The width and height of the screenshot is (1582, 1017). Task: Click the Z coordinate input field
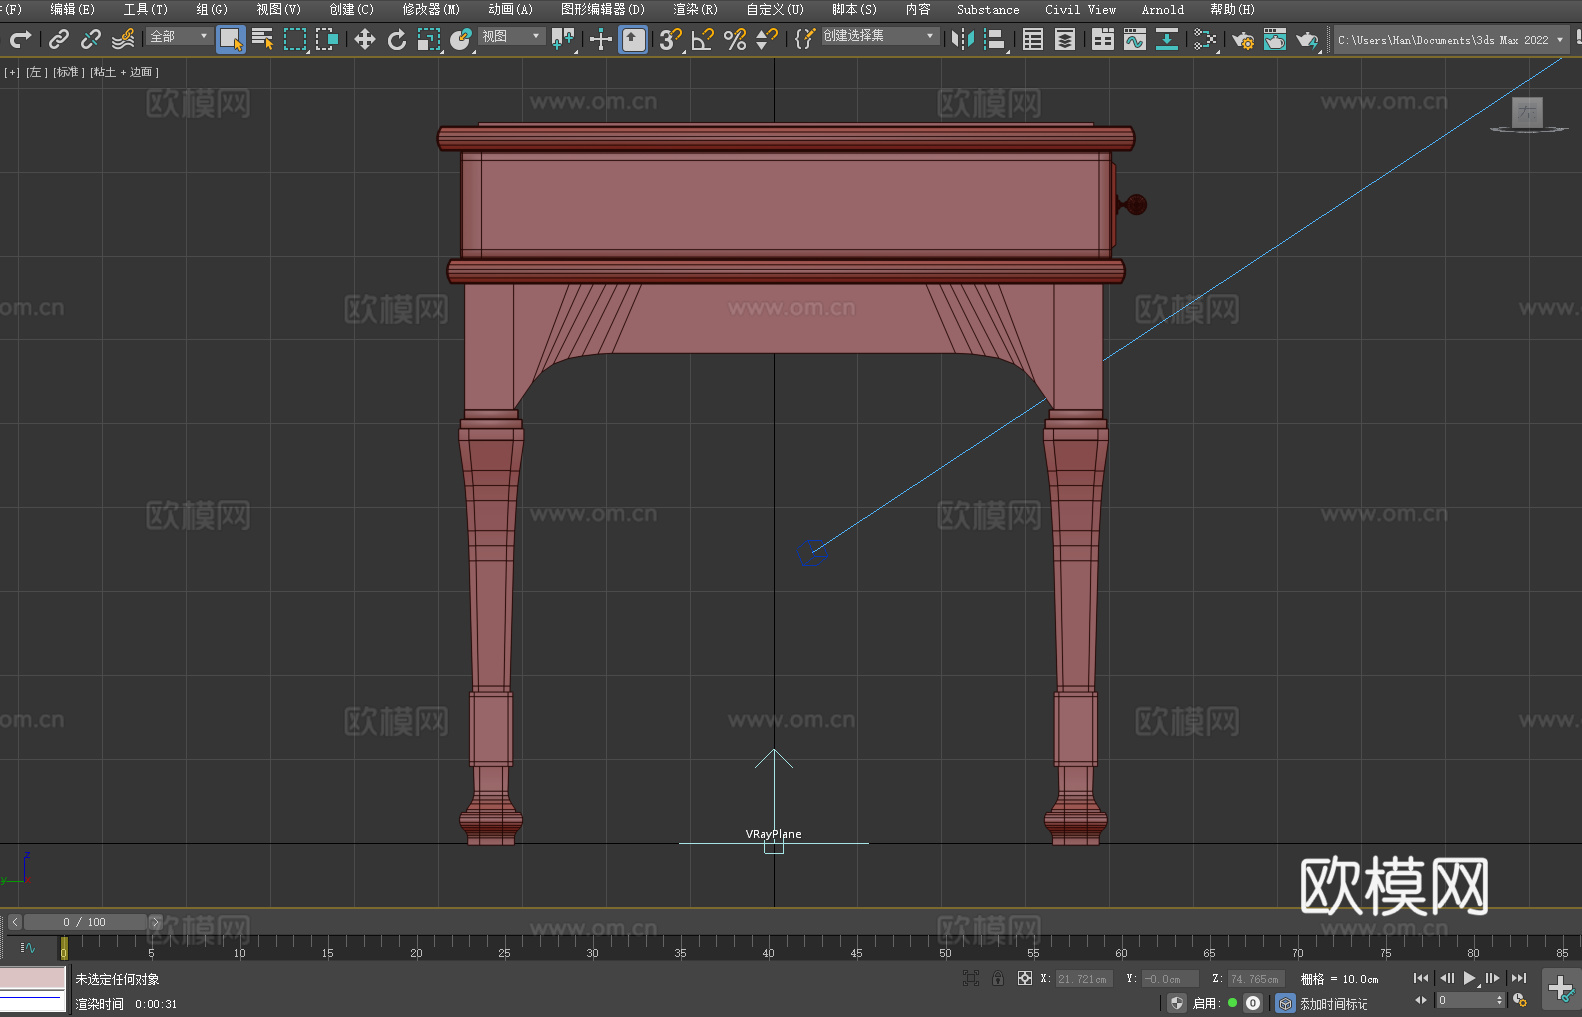pyautogui.click(x=1255, y=979)
